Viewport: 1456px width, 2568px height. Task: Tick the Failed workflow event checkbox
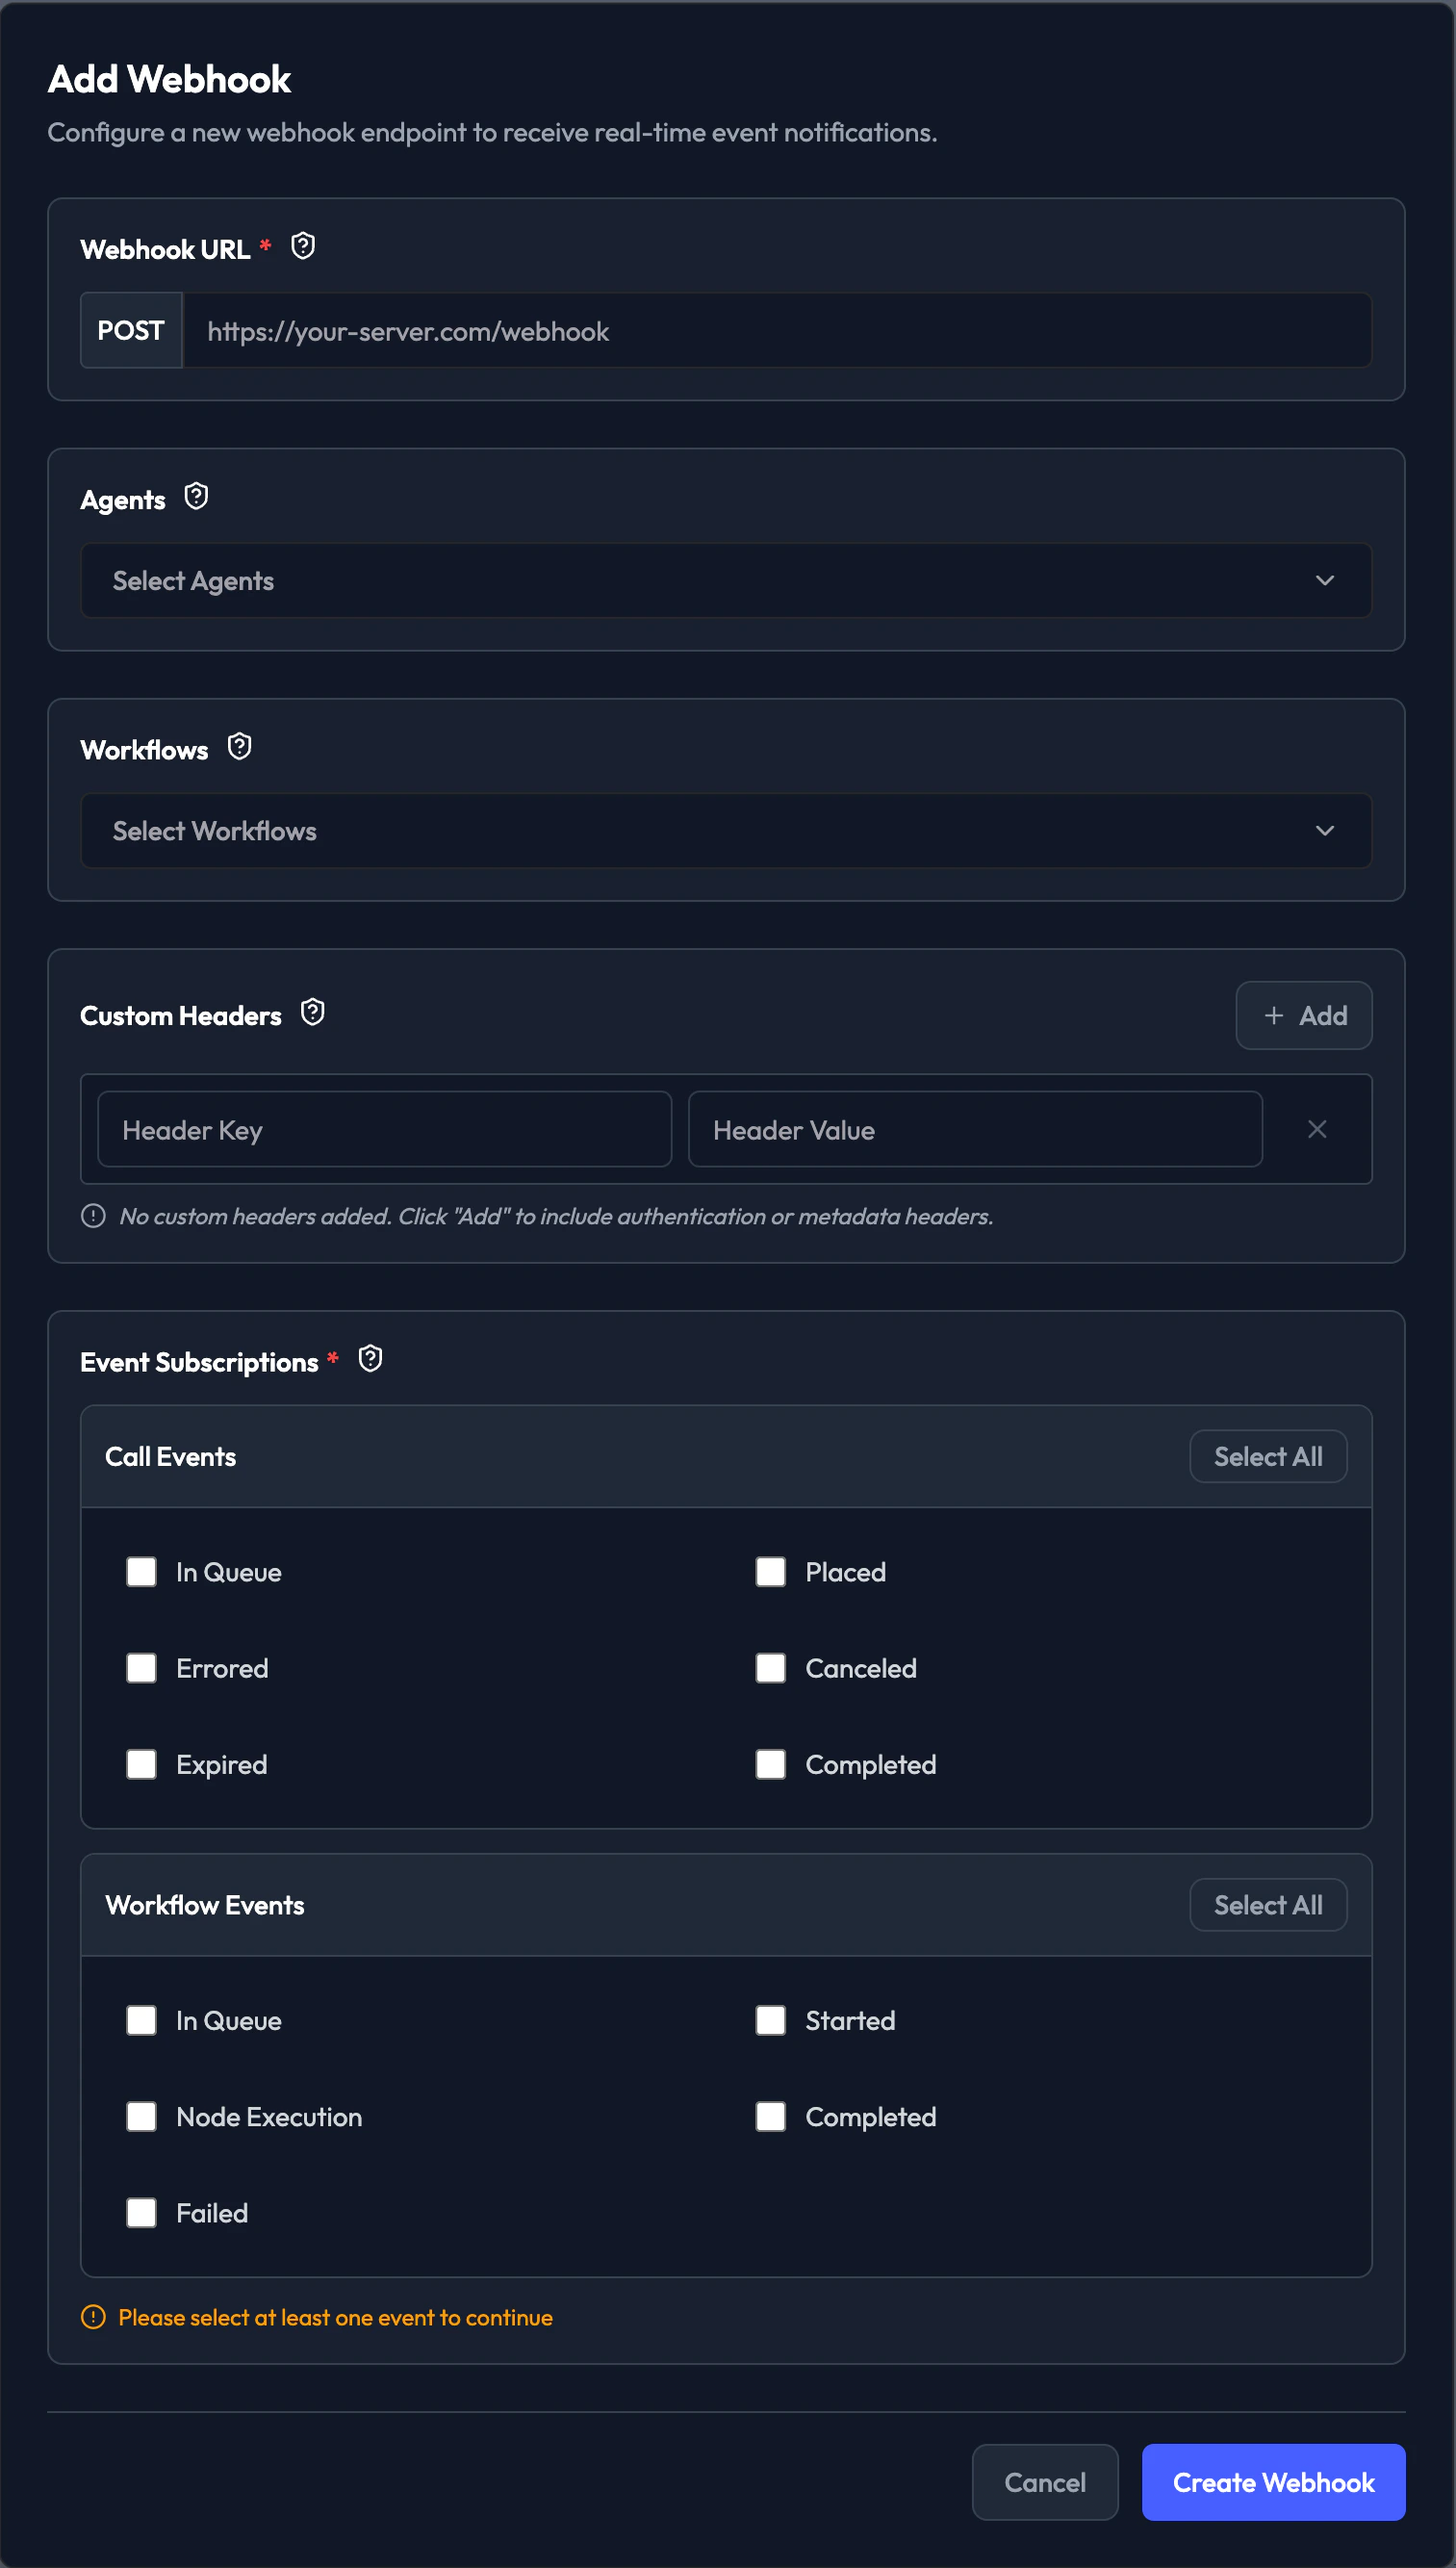pos(141,2212)
